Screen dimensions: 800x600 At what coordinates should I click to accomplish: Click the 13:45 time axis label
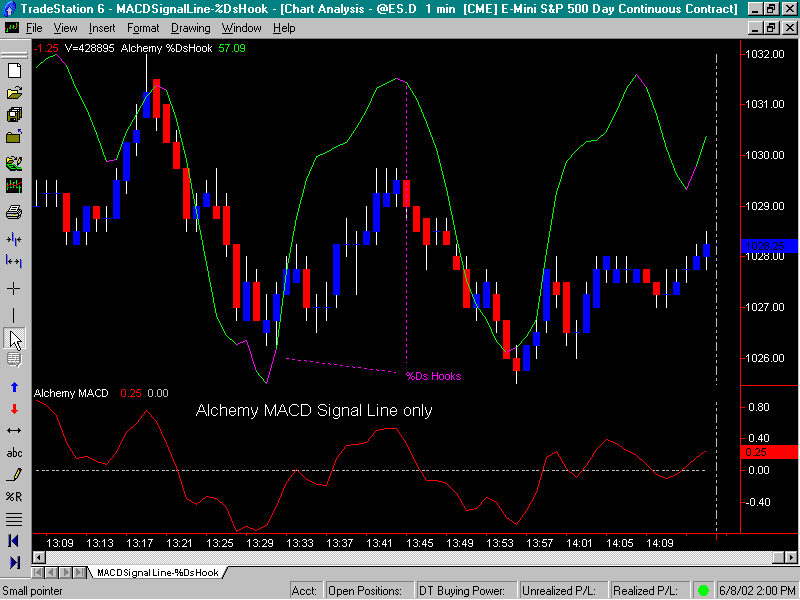[x=419, y=543]
